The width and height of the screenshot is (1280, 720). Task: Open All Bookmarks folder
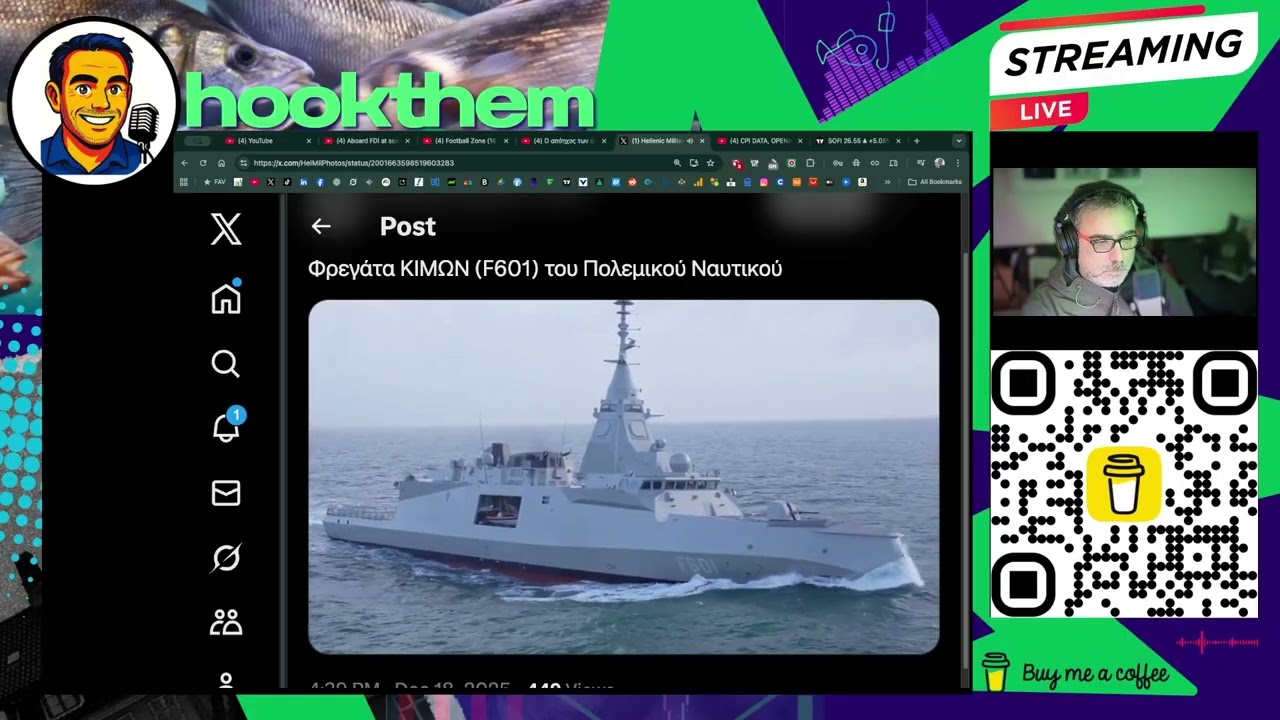935,182
